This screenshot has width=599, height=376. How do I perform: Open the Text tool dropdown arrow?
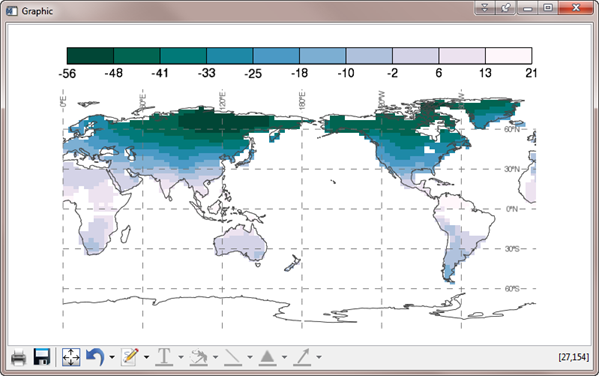[181, 357]
